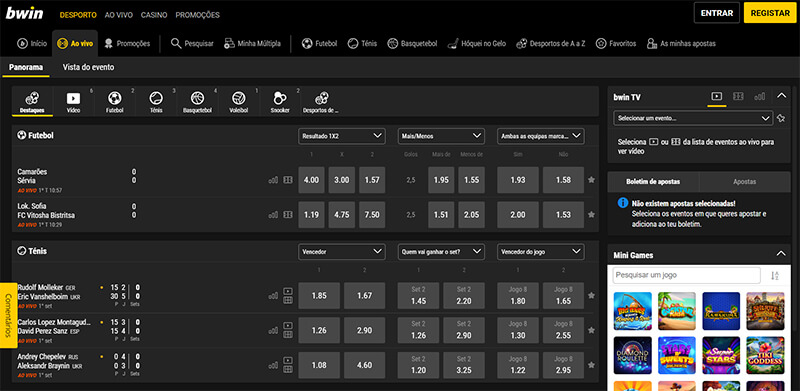Open the Vencedor do jogo dropdown
Screen dimensions: 800x391
541,252
